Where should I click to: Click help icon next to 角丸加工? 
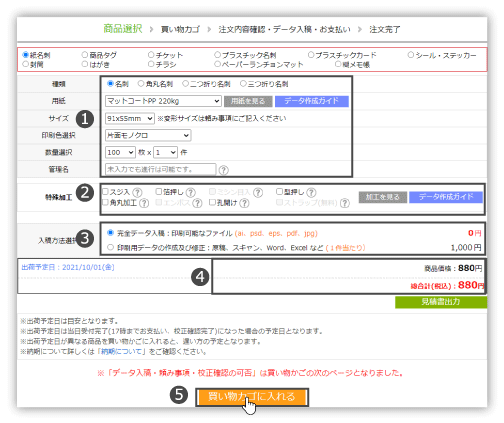coord(144,203)
